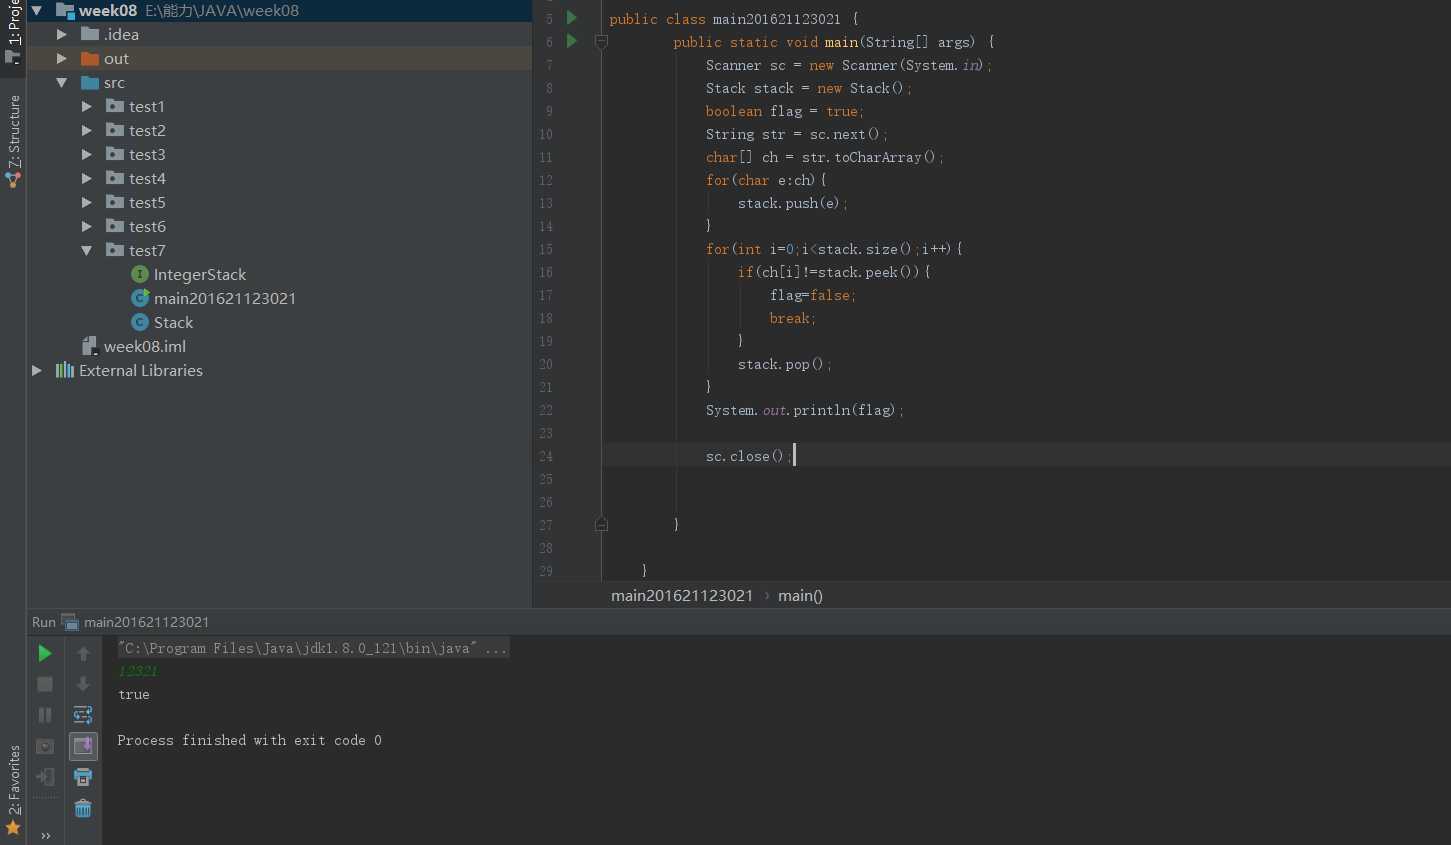Click the External Libraries icon

65,370
